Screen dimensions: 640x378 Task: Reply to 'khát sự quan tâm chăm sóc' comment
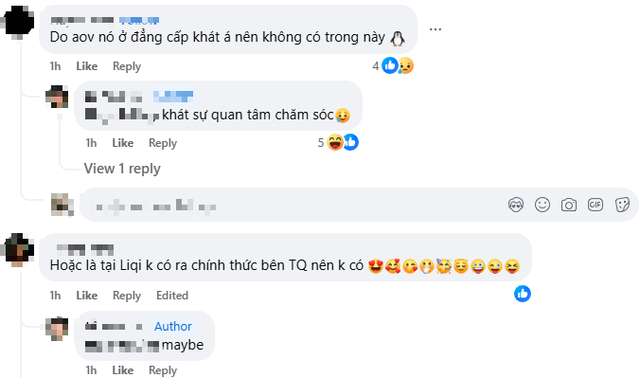(162, 143)
